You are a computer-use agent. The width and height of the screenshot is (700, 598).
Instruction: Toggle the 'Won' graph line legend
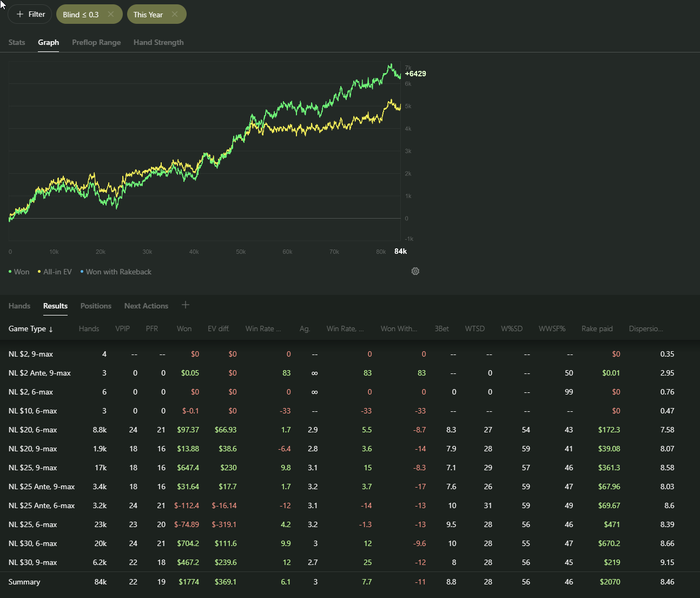click(20, 271)
